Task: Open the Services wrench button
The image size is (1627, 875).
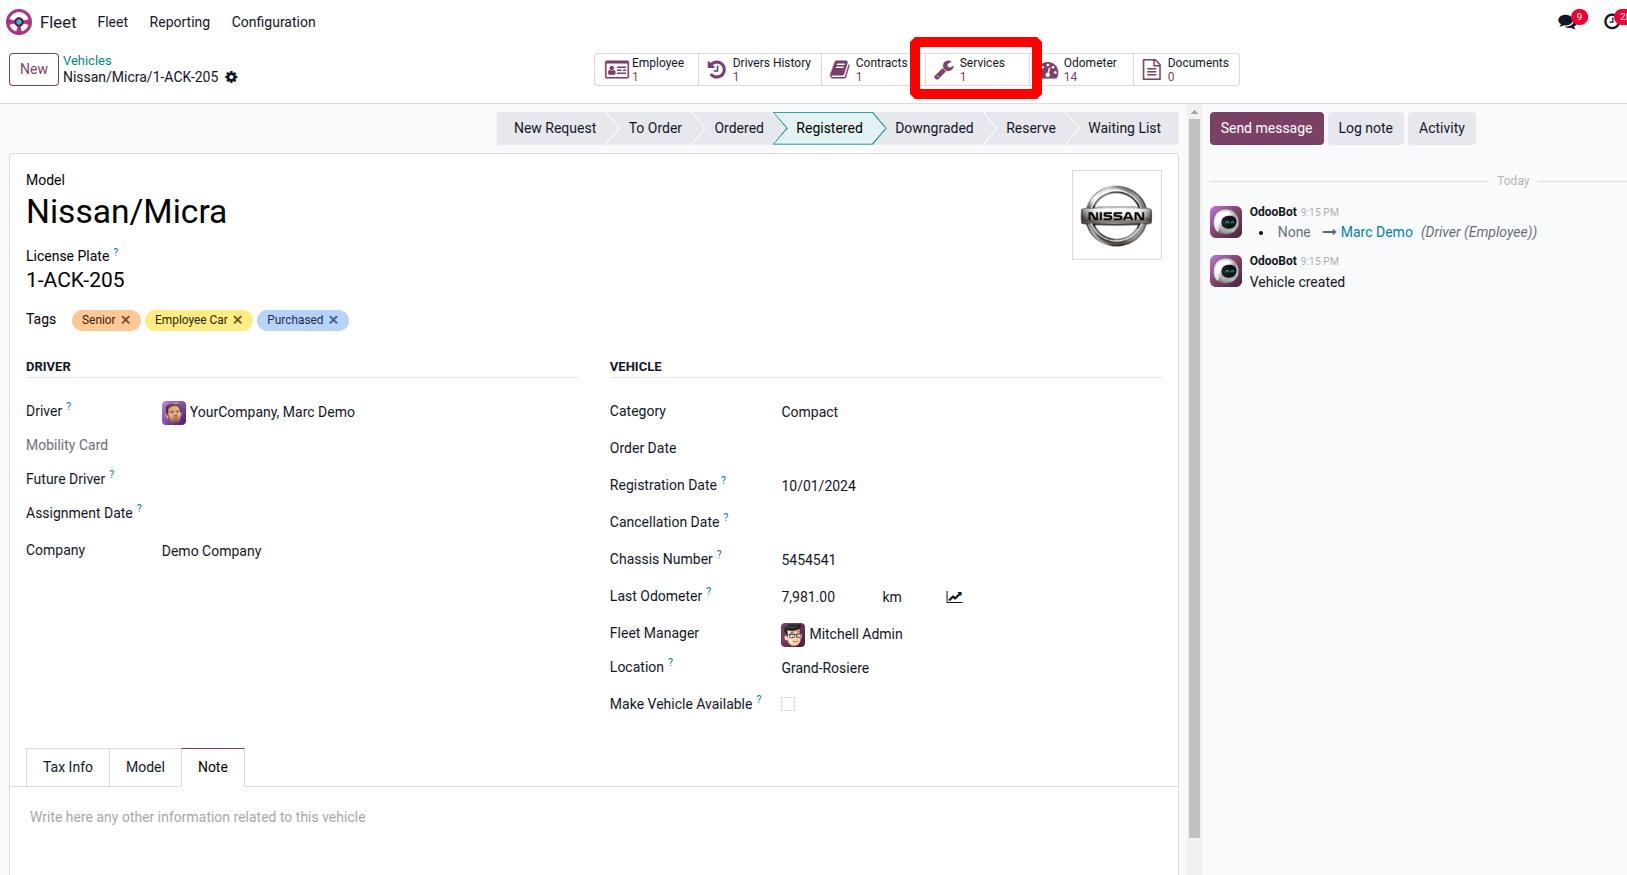Action: click(975, 69)
